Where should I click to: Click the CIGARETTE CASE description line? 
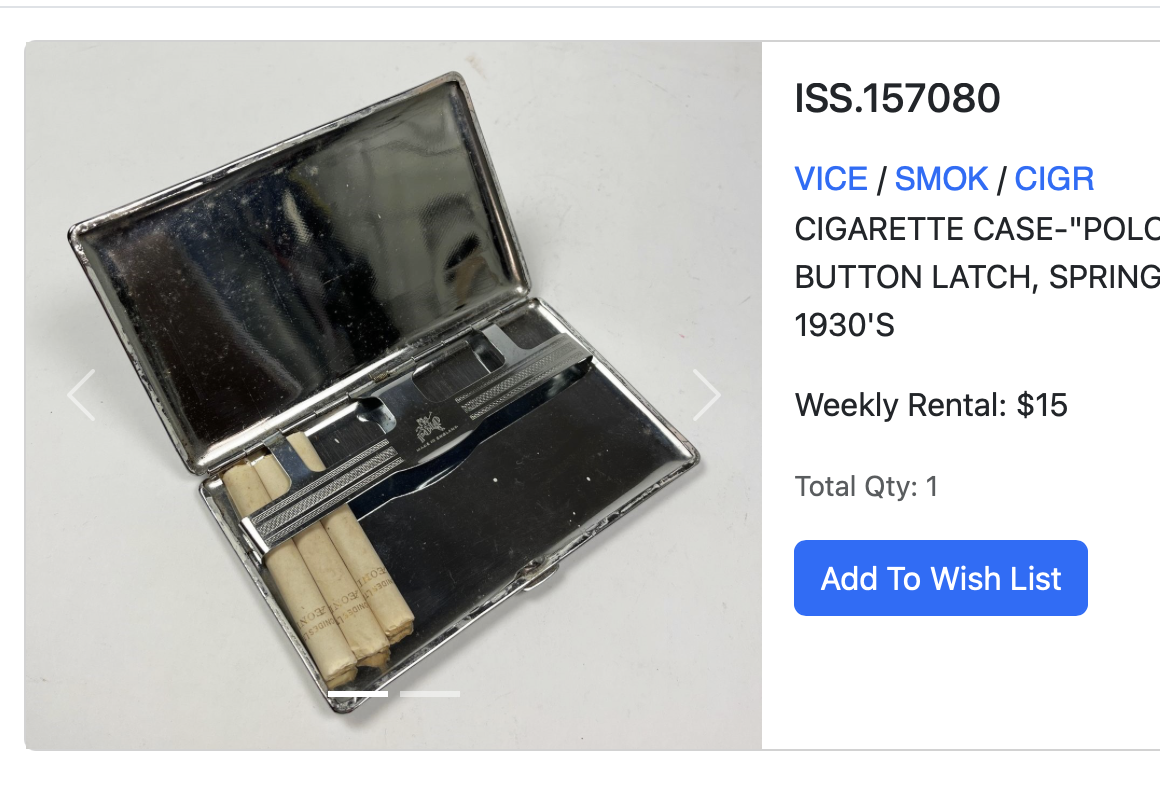[x=977, y=229]
